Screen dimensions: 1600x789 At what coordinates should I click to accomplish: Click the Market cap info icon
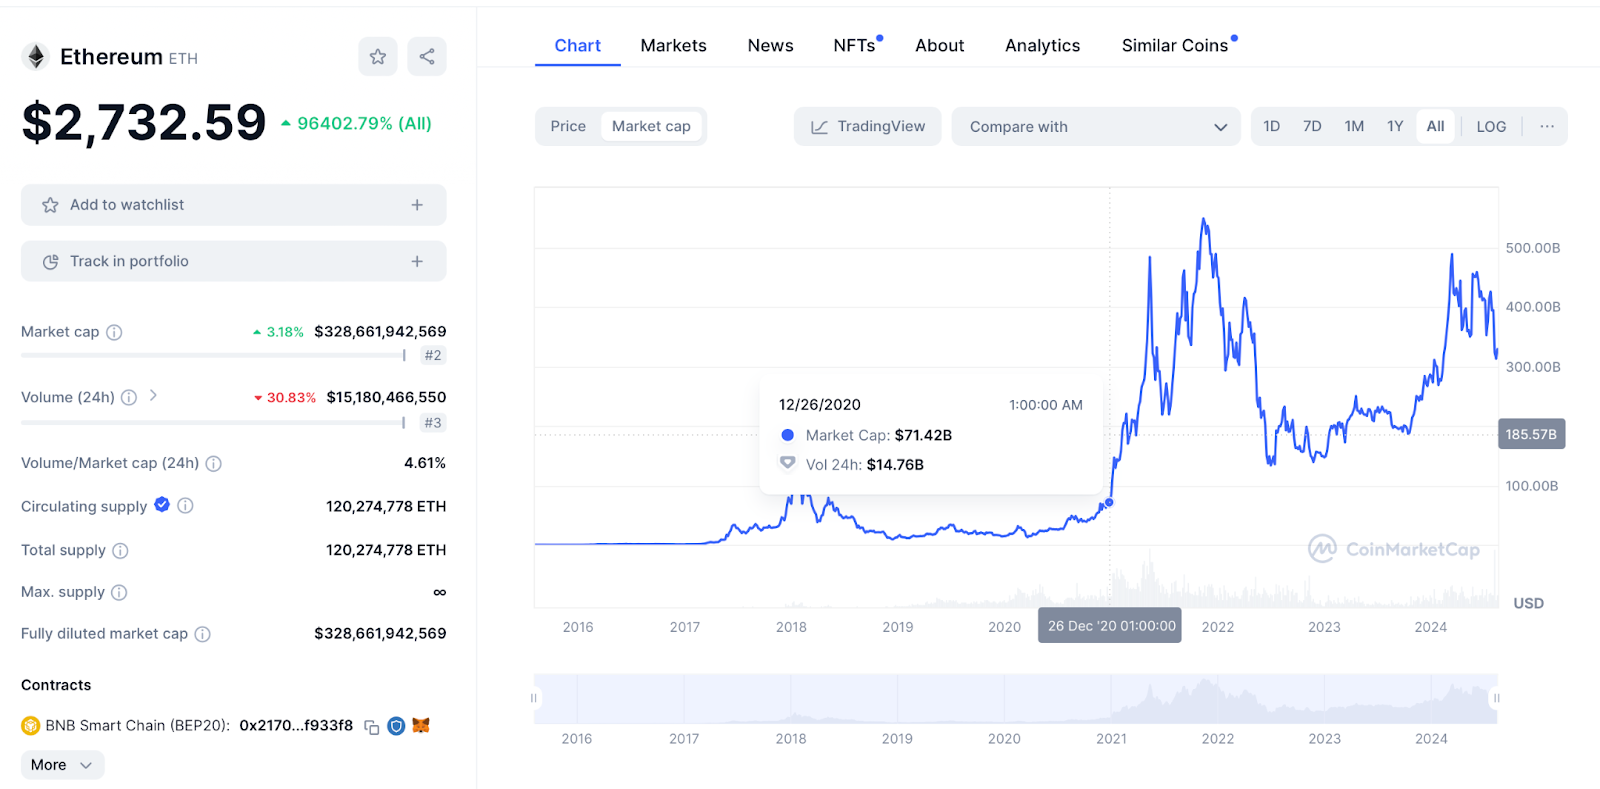(x=114, y=332)
